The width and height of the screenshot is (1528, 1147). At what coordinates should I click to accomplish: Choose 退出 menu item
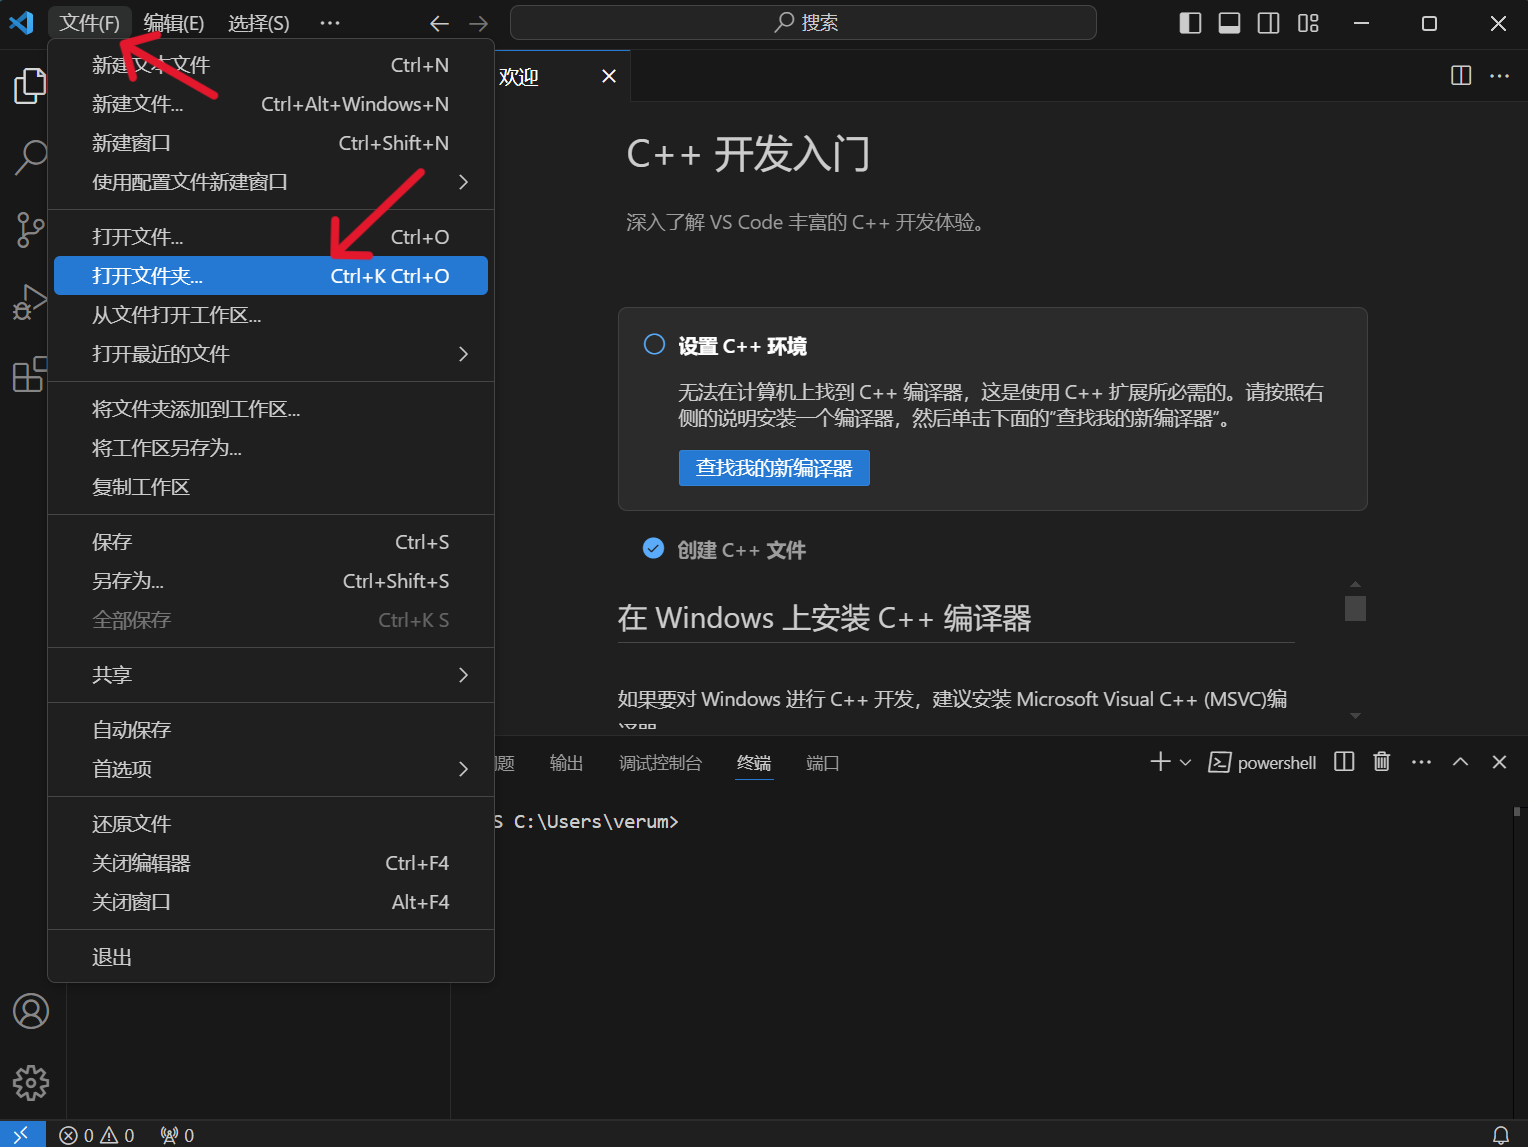coord(271,957)
